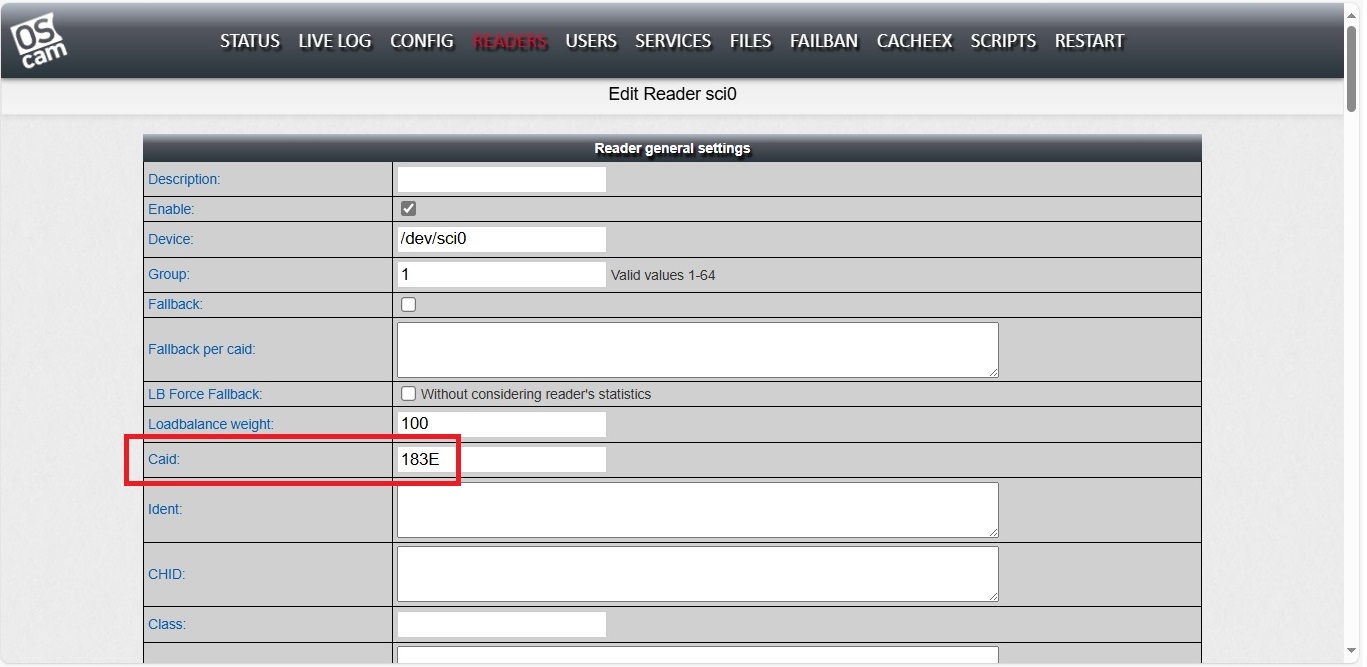Select the Caid field containing 183E
The image size is (1367, 667).
tap(501, 460)
